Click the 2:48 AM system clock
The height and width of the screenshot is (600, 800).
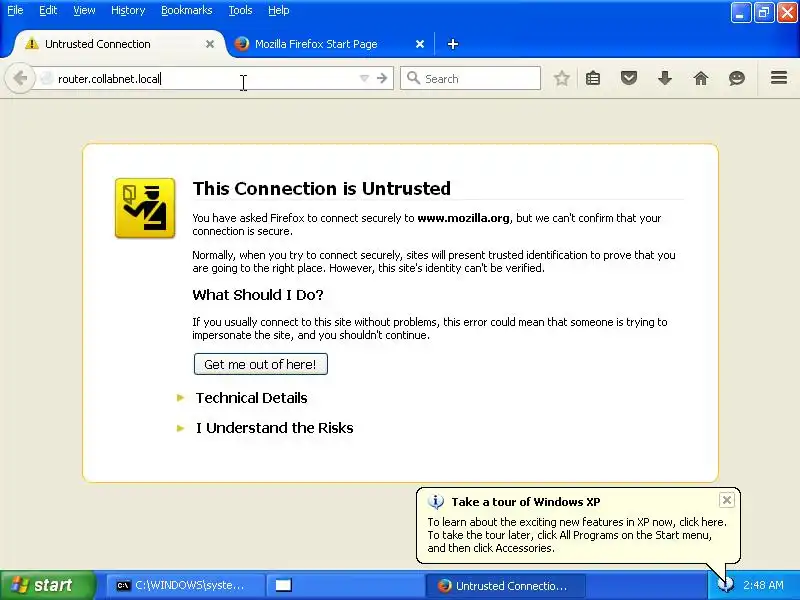coord(763,585)
